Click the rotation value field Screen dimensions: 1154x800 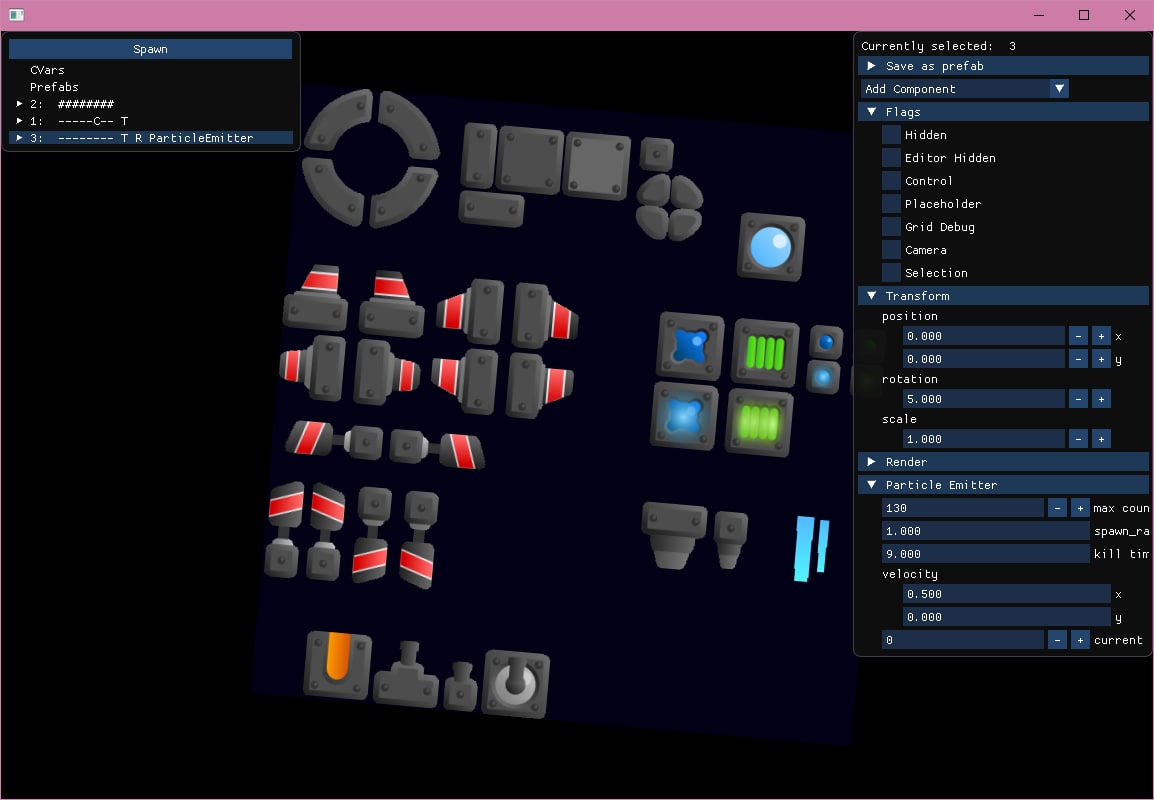pyautogui.click(x=983, y=399)
